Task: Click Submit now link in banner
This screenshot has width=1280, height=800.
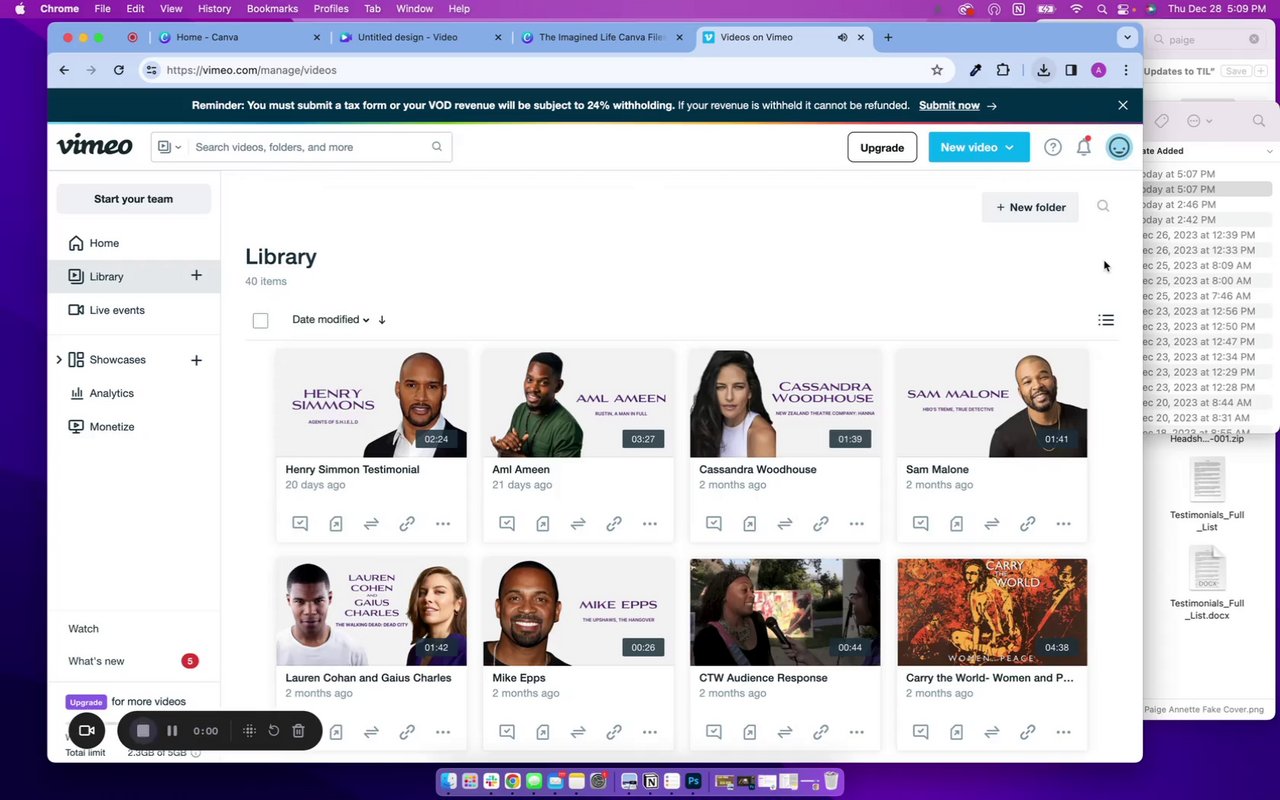Action: (x=949, y=105)
